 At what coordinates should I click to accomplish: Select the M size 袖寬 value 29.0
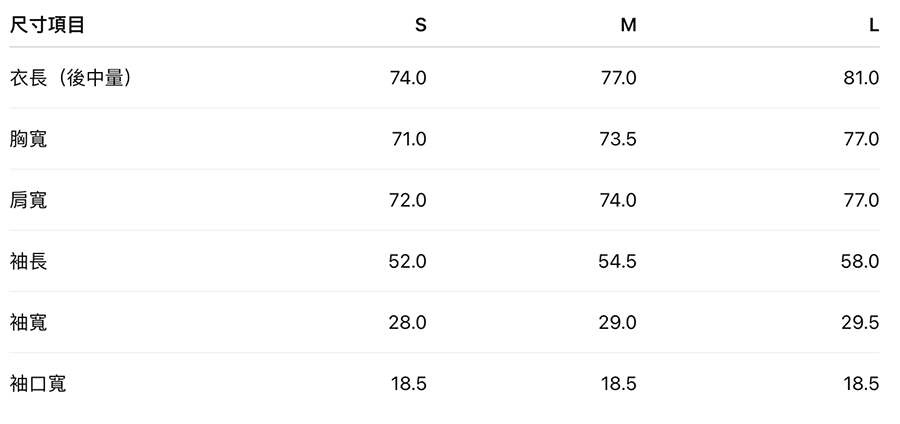(x=617, y=322)
